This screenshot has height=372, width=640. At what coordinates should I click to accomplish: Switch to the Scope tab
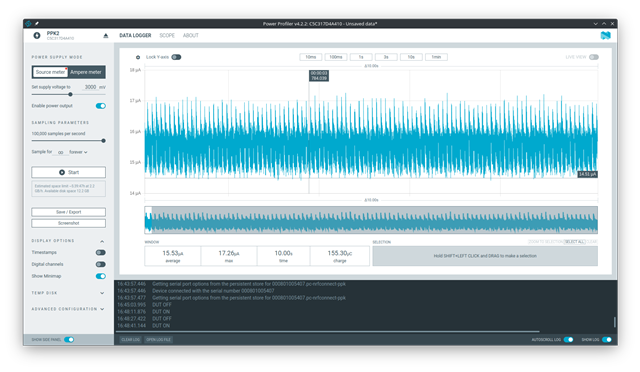tap(167, 36)
